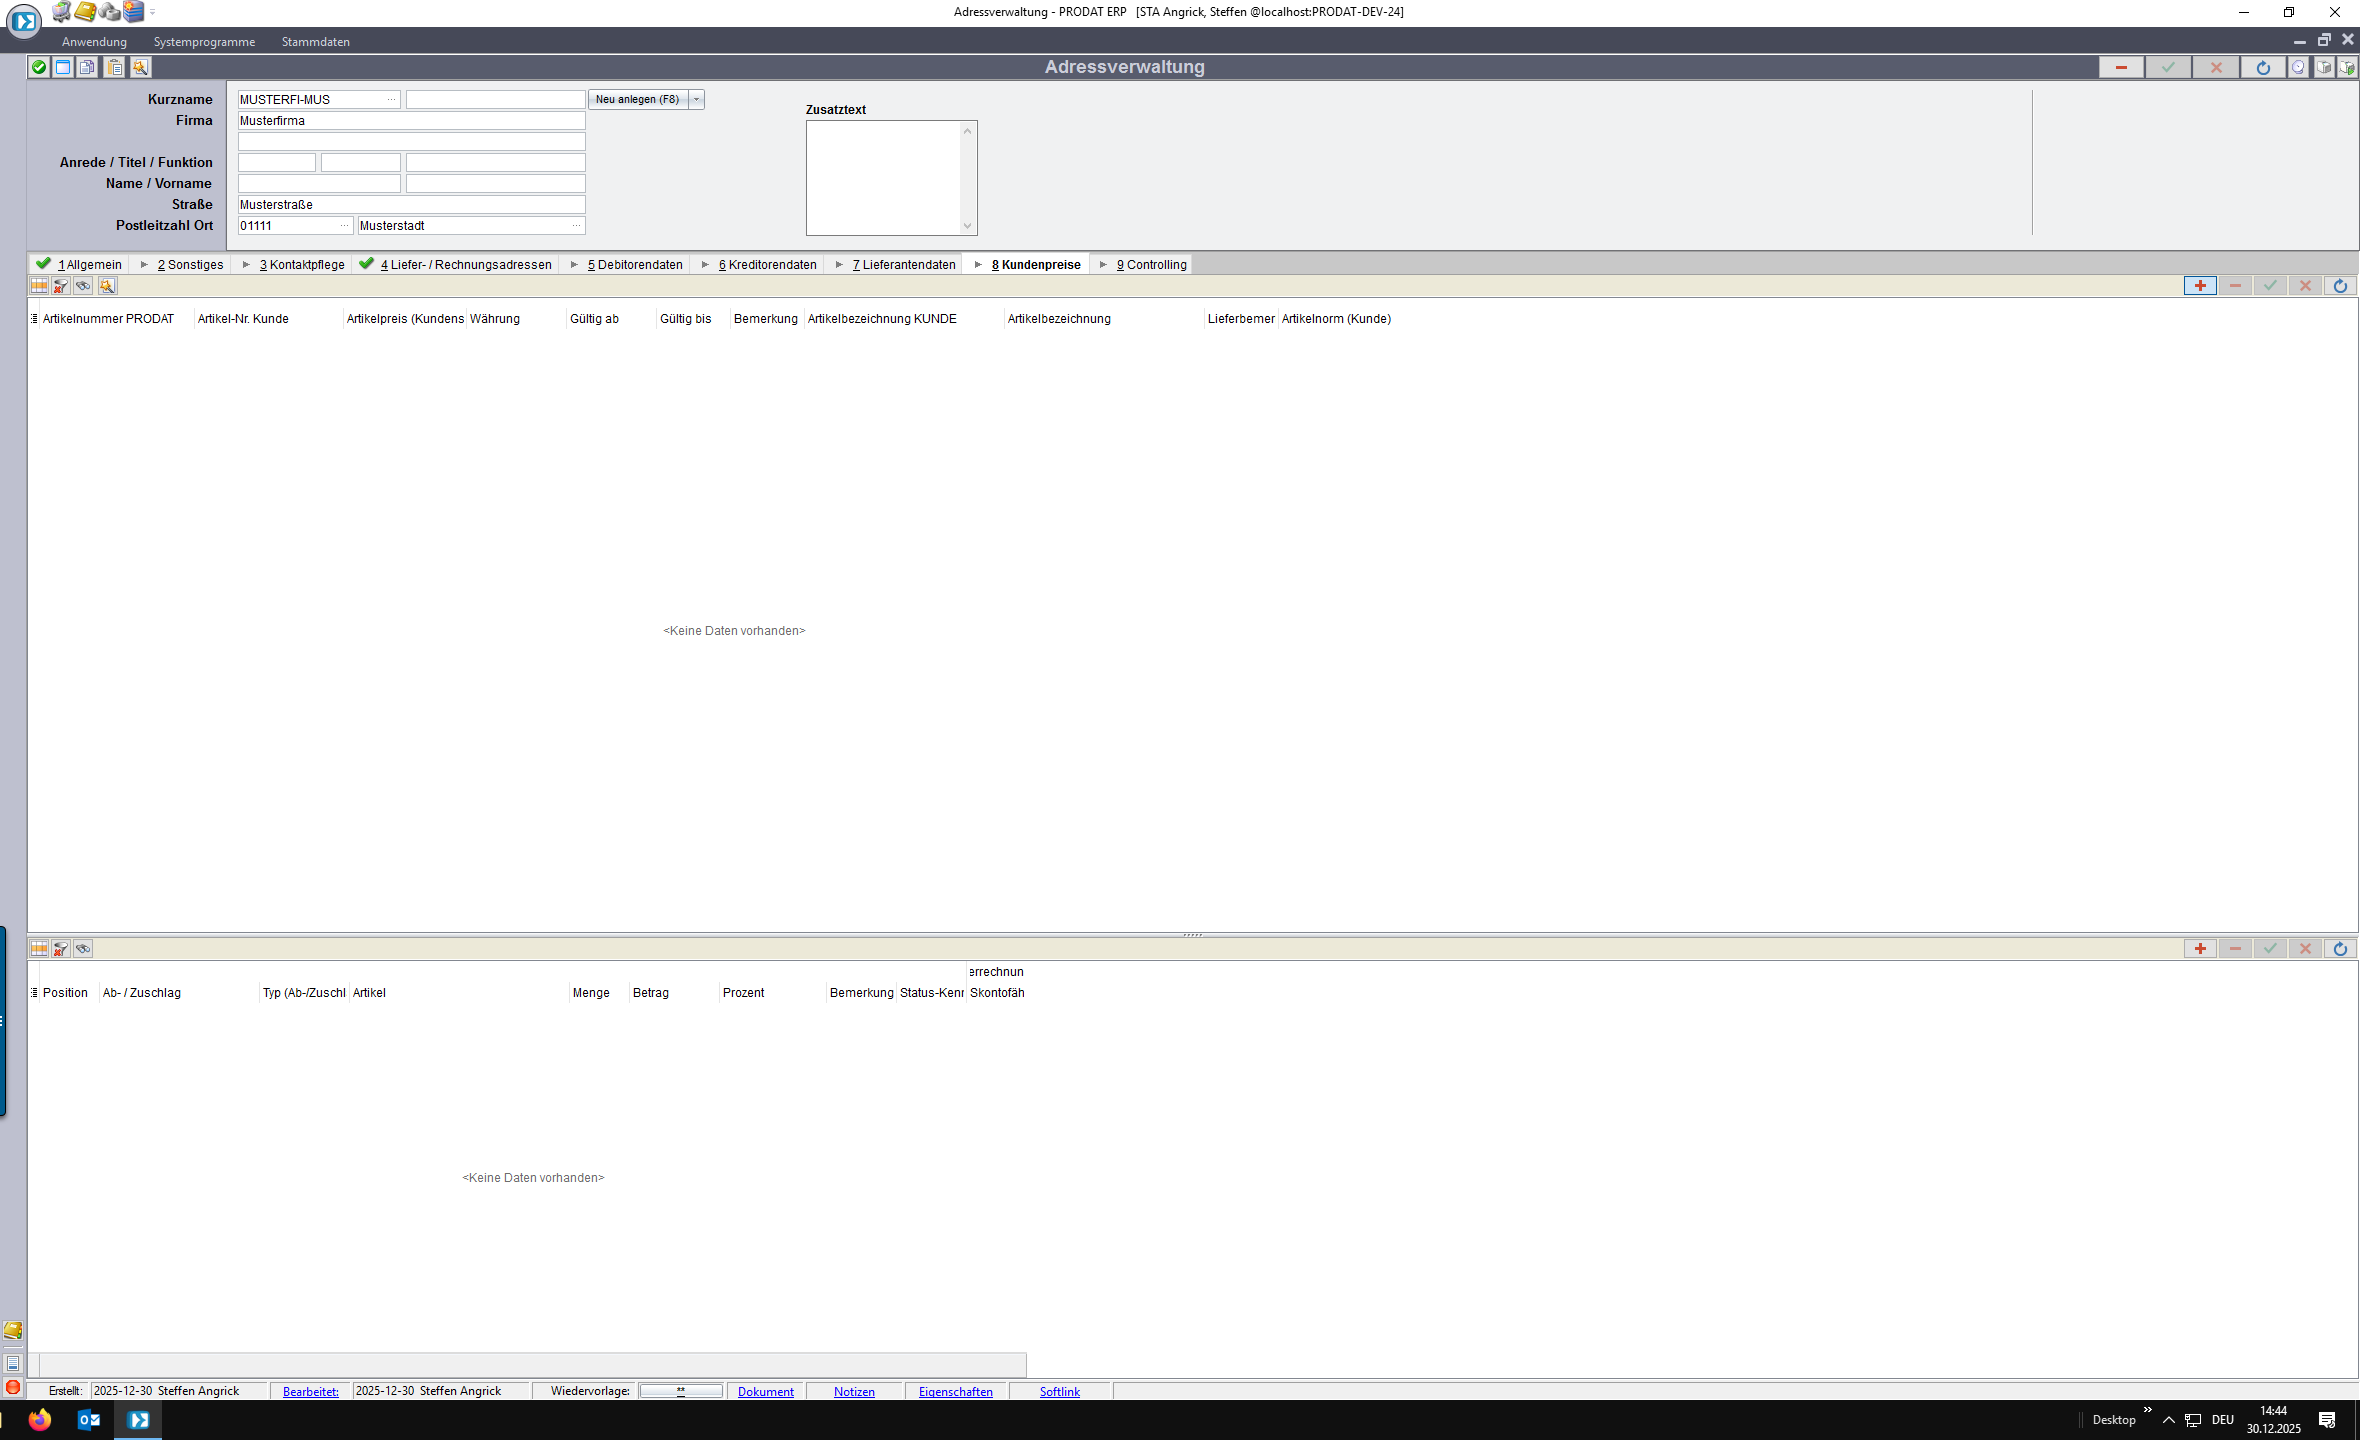2360x1440 pixels.
Task: Click the paste clipboard icon in the top toolbar
Action: [115, 67]
